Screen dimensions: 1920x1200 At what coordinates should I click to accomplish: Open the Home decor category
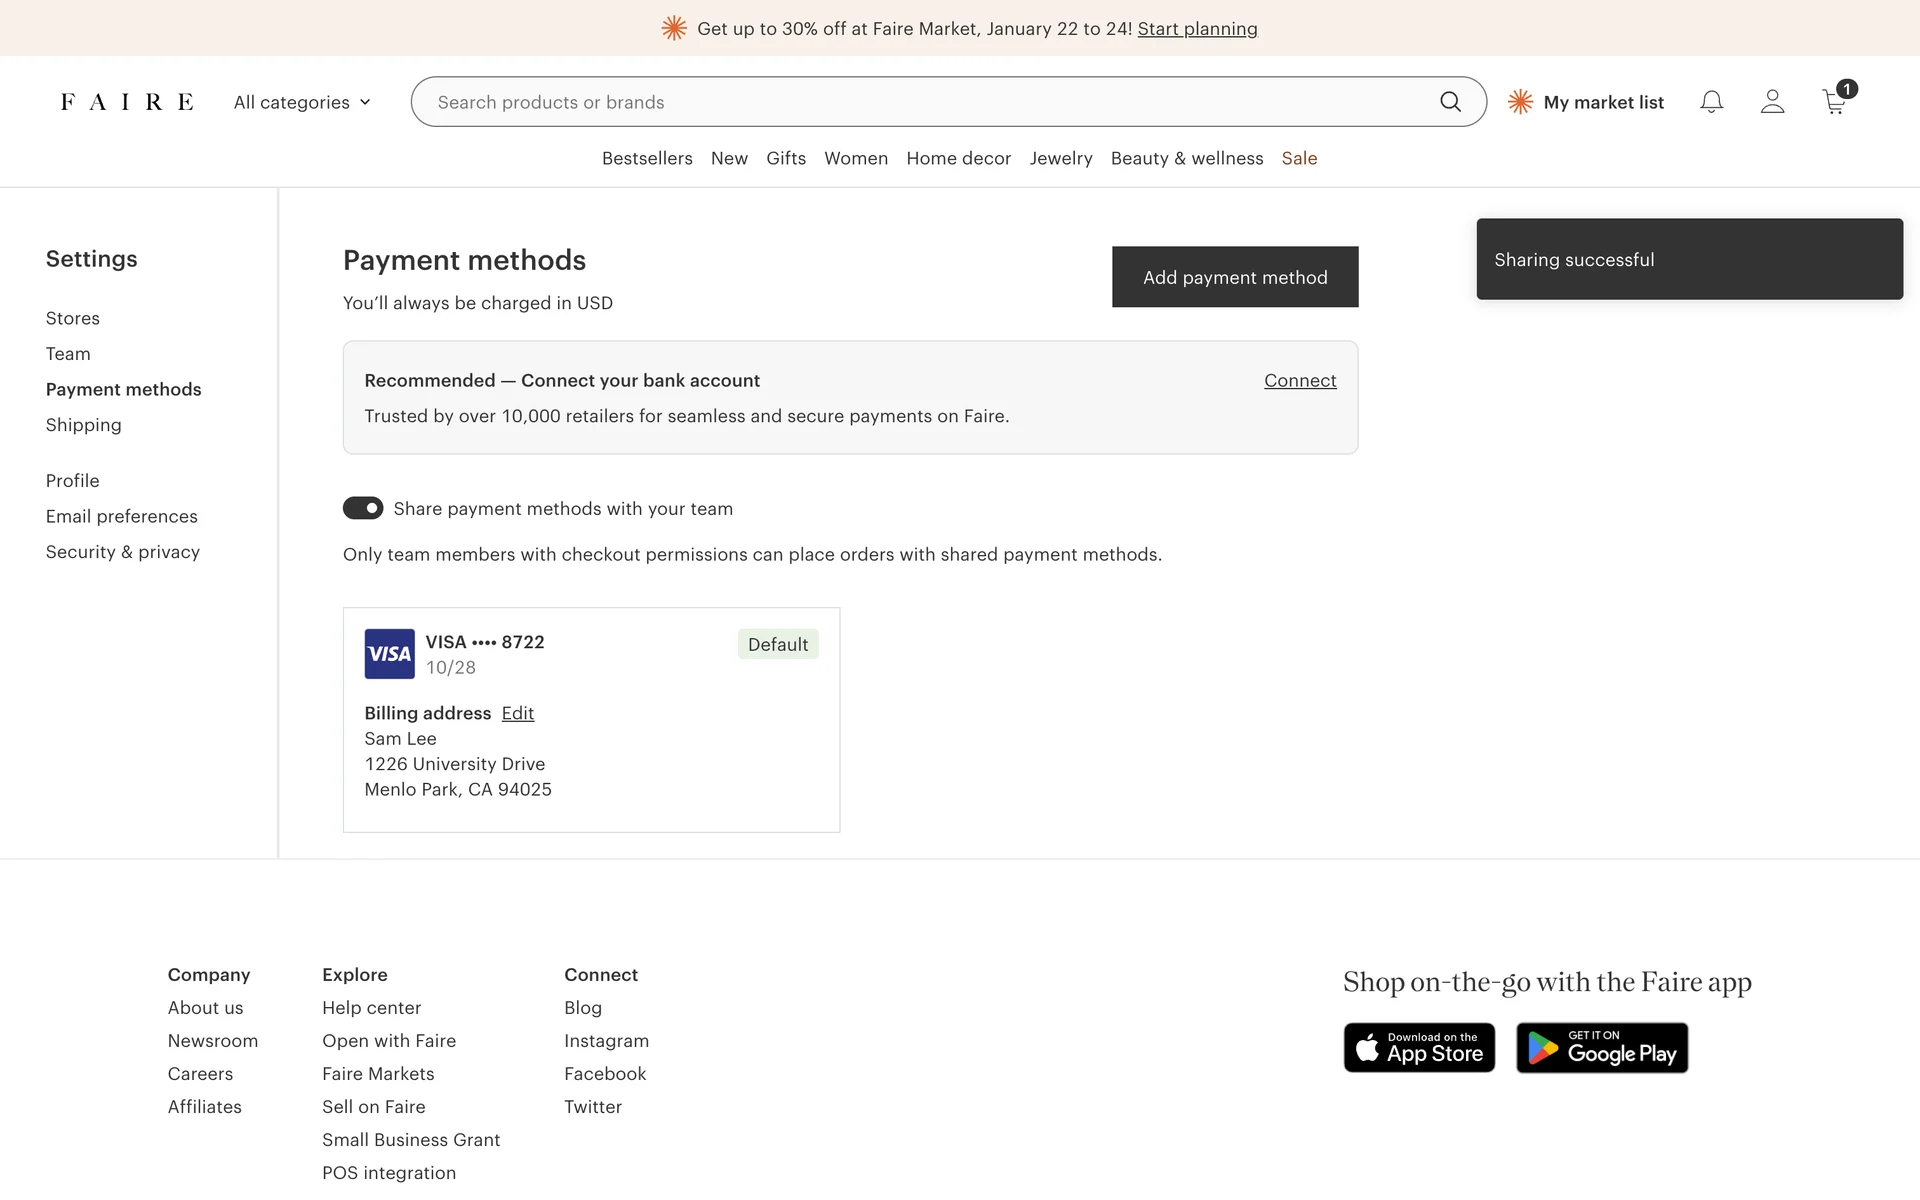click(958, 158)
